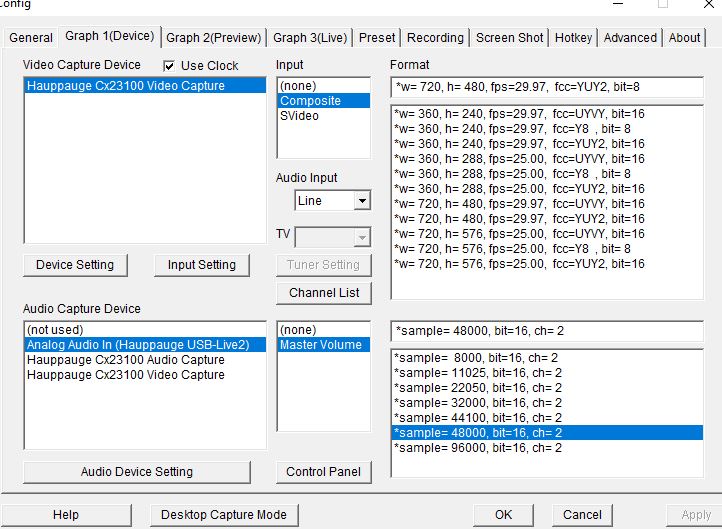Open the Control Panel button

324,471
